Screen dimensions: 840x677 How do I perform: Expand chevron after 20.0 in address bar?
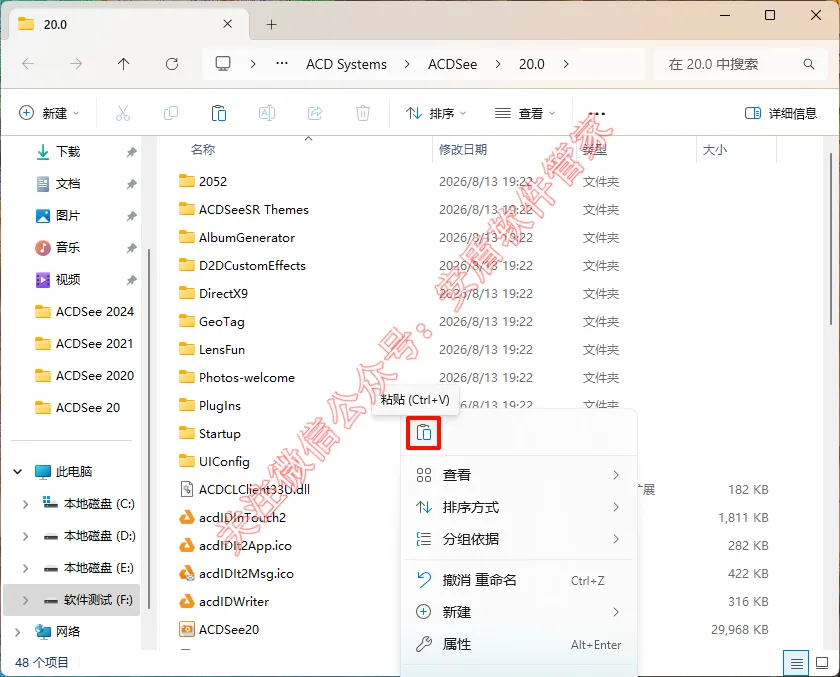pyautogui.click(x=566, y=64)
